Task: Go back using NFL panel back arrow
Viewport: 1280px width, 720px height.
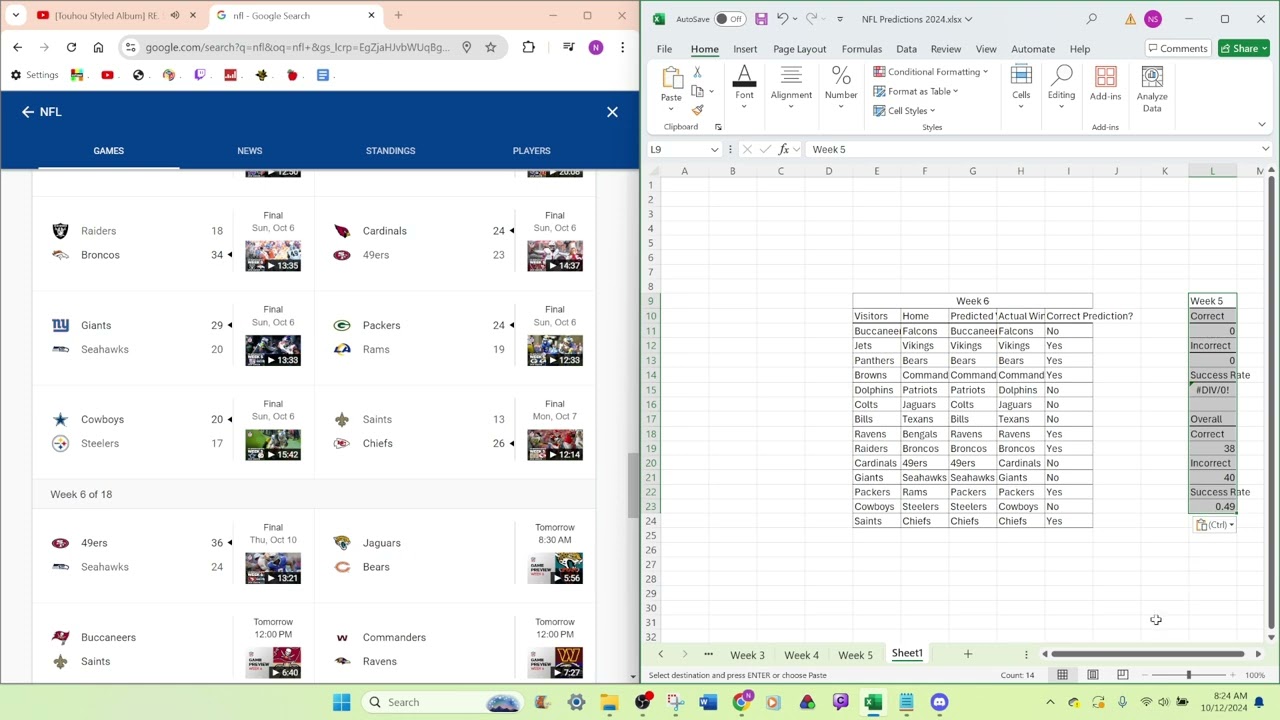Action: click(27, 112)
